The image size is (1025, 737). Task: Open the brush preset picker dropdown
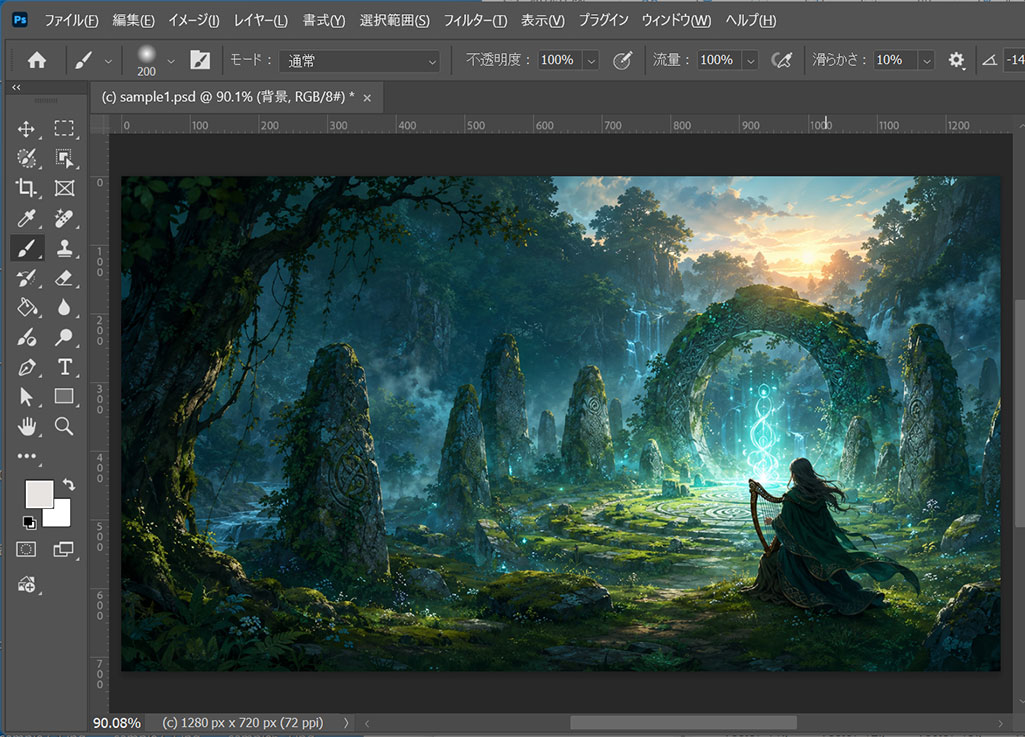pyautogui.click(x=171, y=61)
